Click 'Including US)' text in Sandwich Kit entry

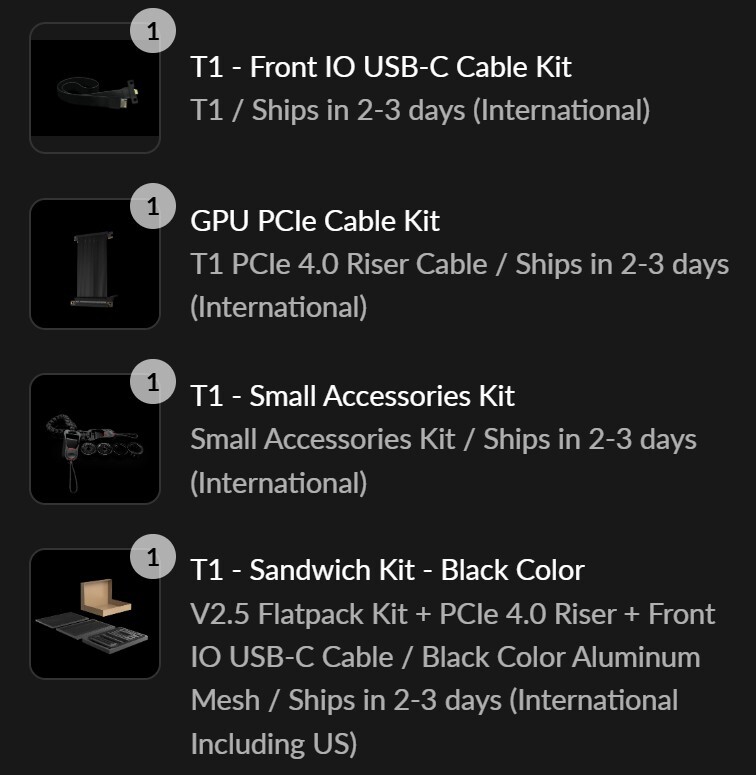point(274,744)
